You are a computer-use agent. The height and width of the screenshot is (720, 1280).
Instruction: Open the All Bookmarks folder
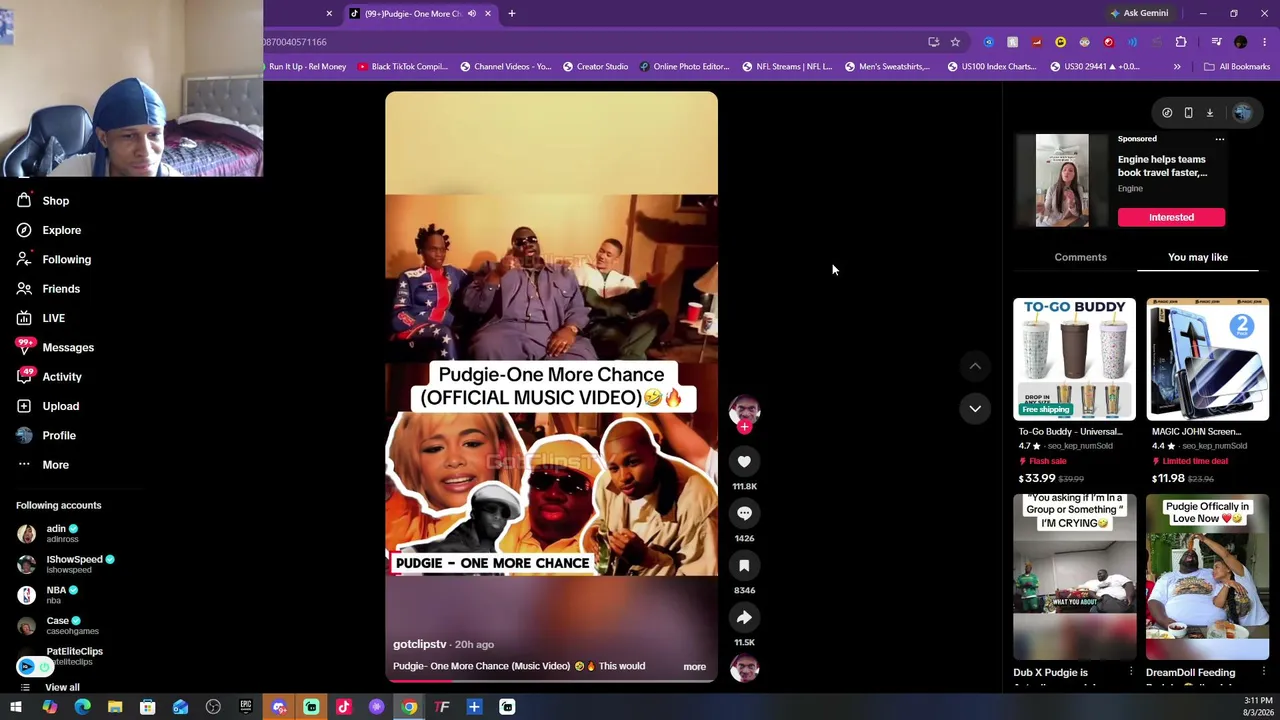(1237, 67)
